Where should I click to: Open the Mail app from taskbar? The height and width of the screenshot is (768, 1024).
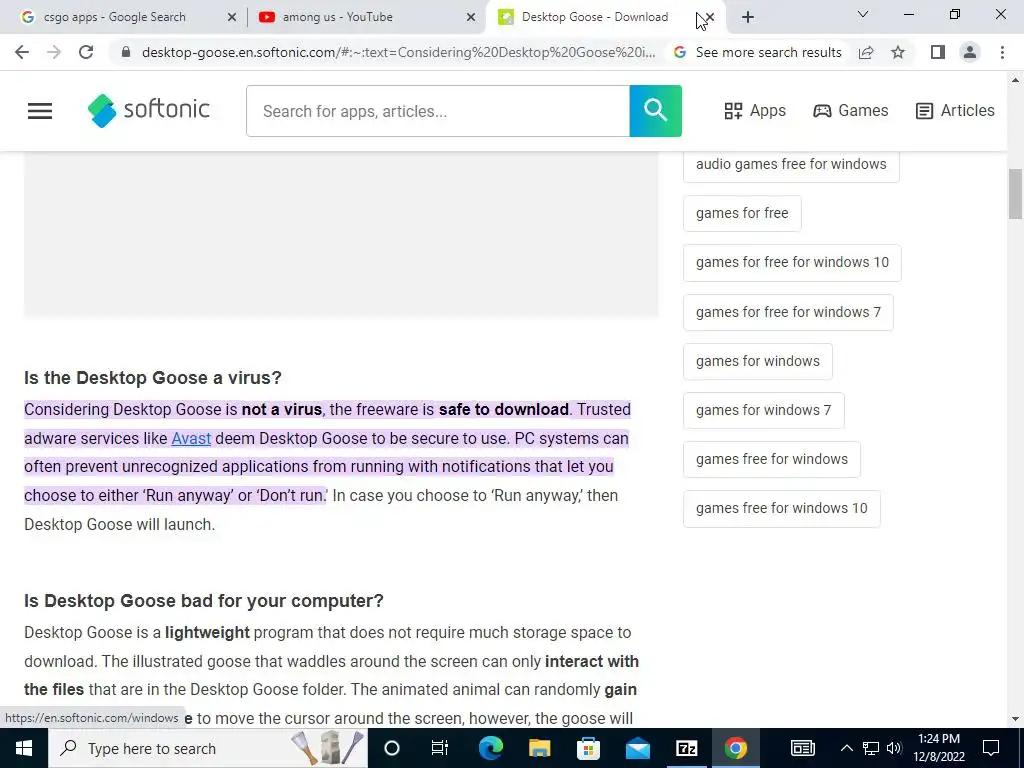coord(637,748)
